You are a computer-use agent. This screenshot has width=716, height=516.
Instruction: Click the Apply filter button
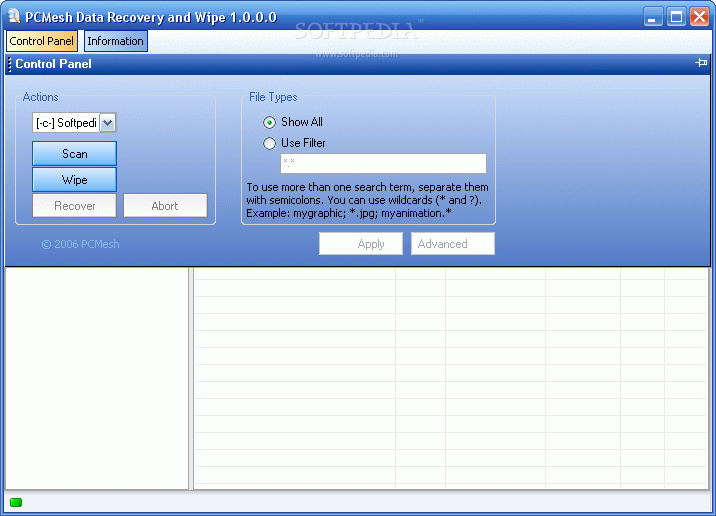click(361, 244)
